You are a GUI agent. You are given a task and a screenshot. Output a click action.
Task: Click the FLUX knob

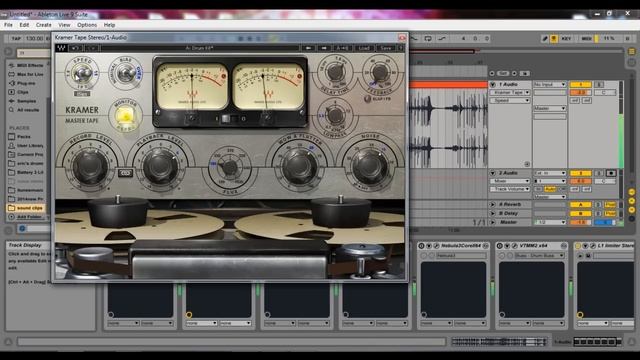click(x=230, y=167)
